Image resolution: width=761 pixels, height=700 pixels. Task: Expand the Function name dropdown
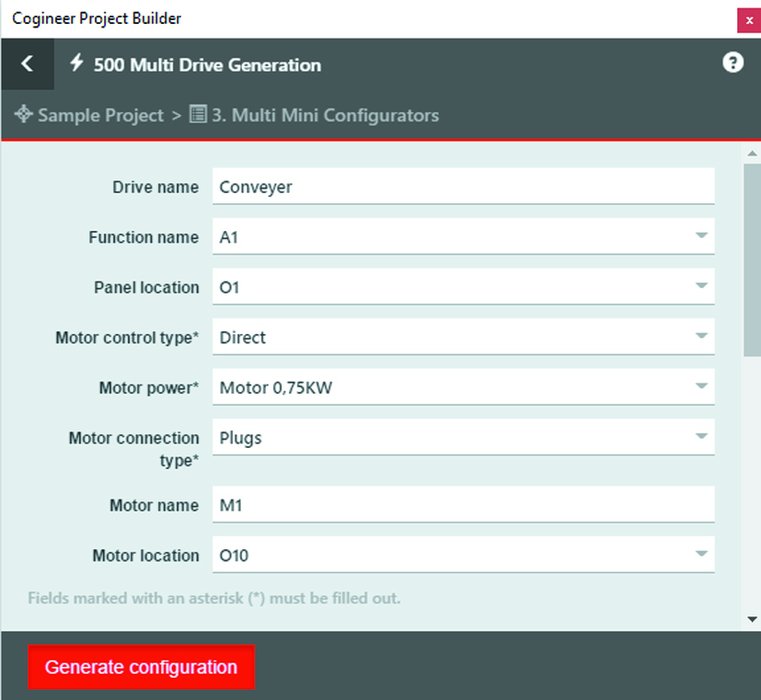click(x=701, y=236)
